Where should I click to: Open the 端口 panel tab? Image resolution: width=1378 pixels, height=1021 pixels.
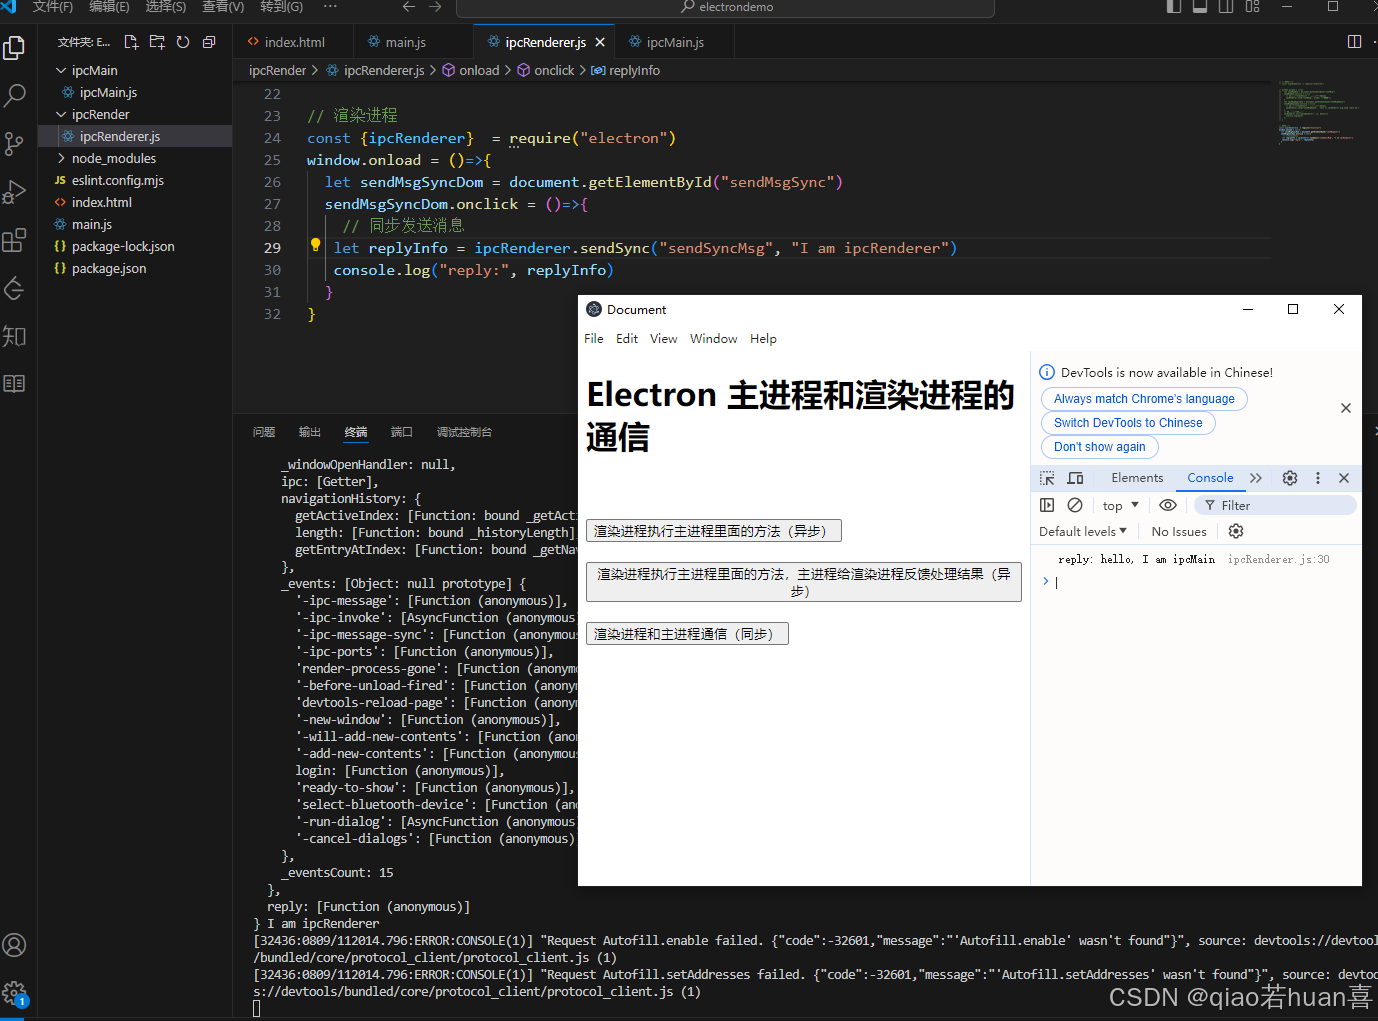pyautogui.click(x=401, y=432)
